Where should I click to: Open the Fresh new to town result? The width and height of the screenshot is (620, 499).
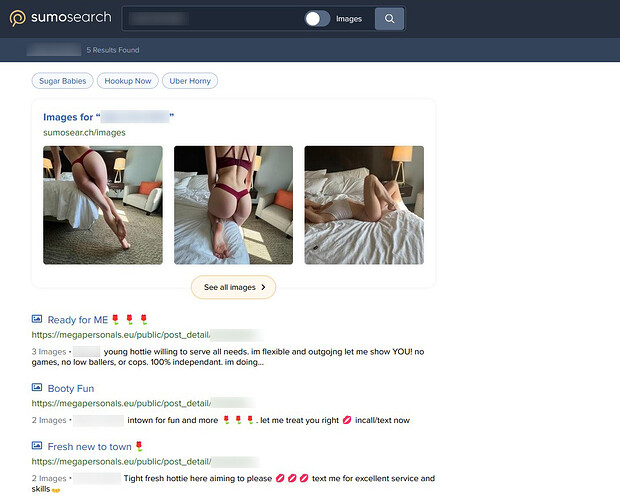tap(90, 446)
